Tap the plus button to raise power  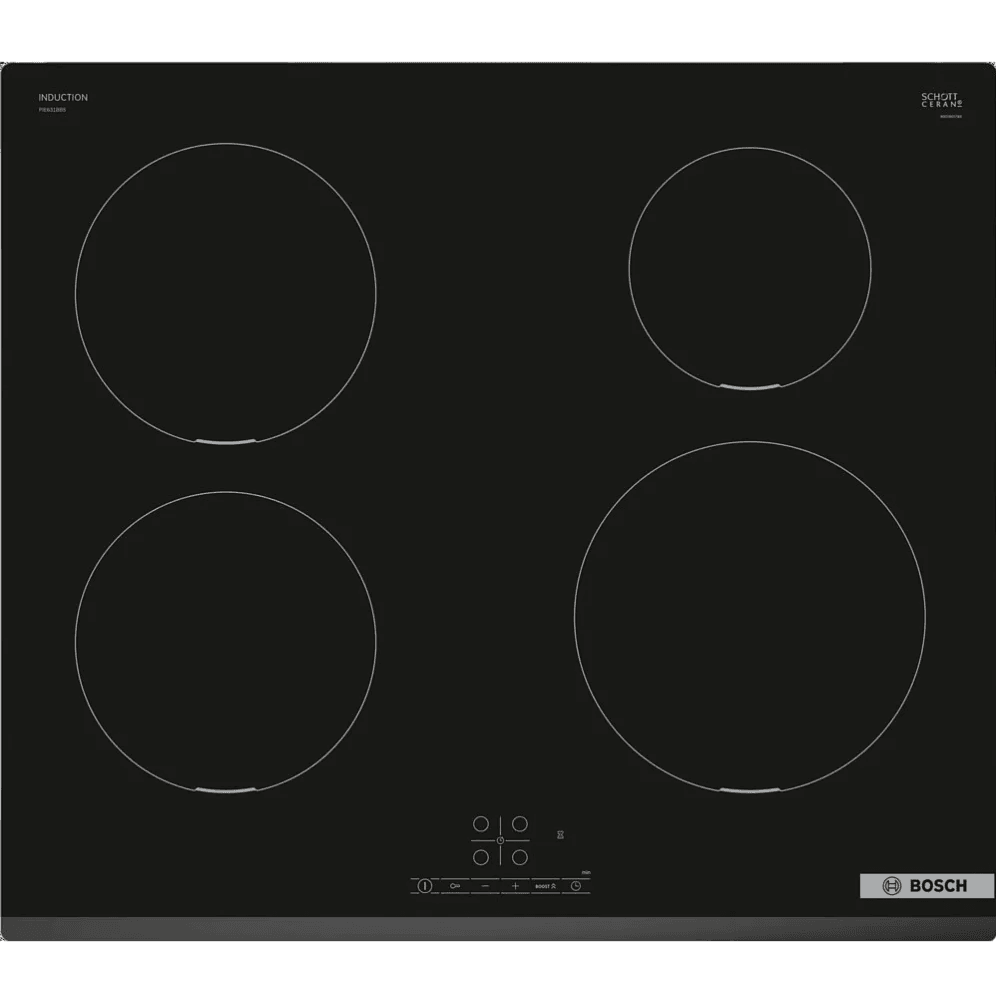(515, 885)
